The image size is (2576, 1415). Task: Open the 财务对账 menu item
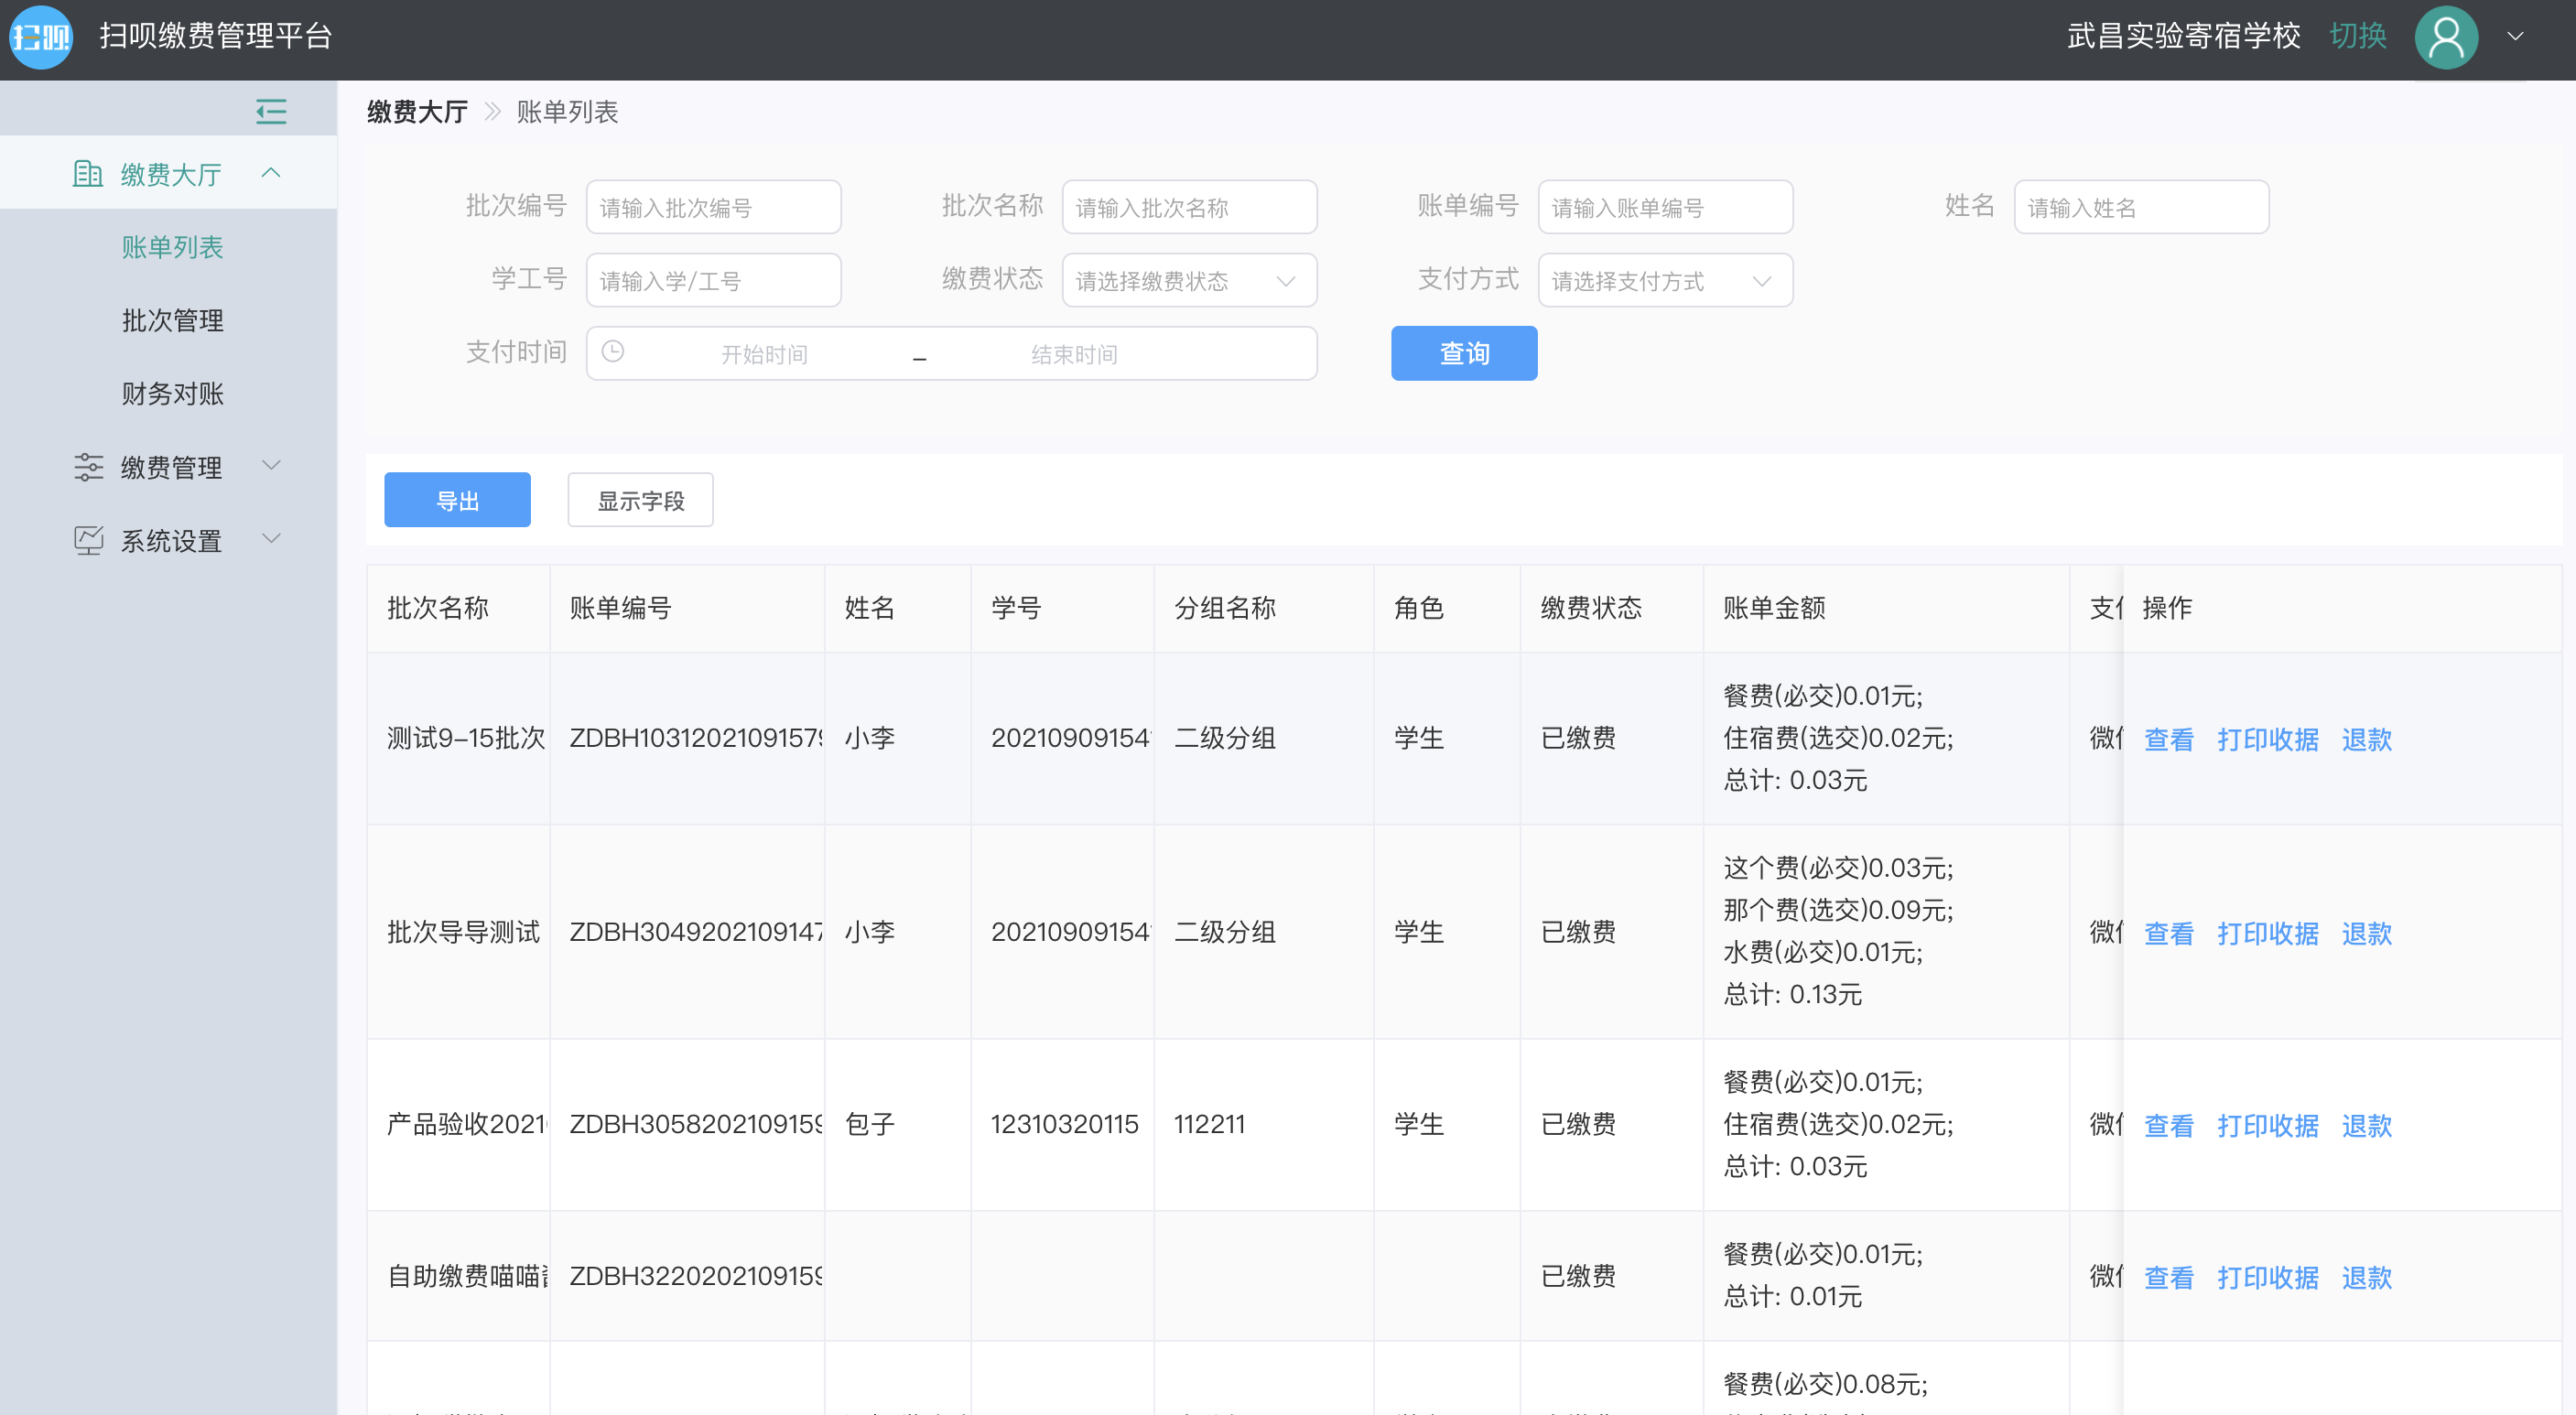click(172, 393)
